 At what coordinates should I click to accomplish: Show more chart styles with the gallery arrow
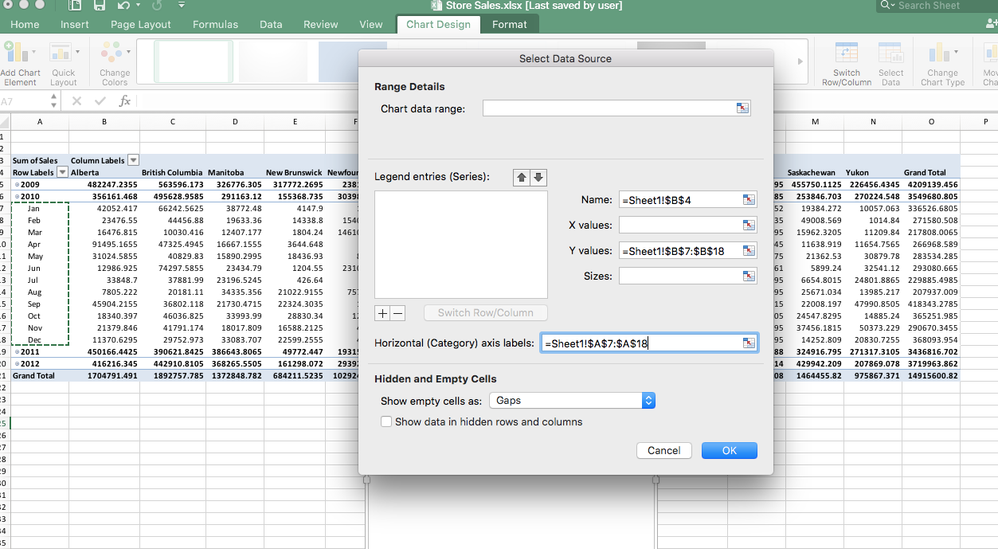point(800,62)
